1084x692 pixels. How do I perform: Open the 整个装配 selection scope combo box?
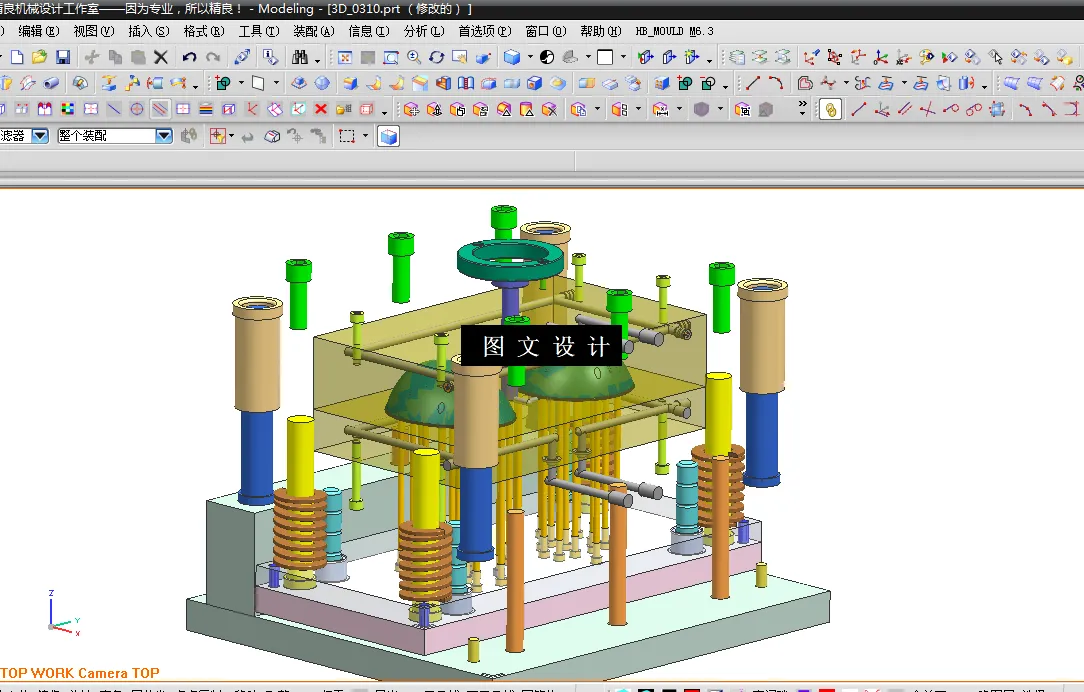click(x=115, y=136)
